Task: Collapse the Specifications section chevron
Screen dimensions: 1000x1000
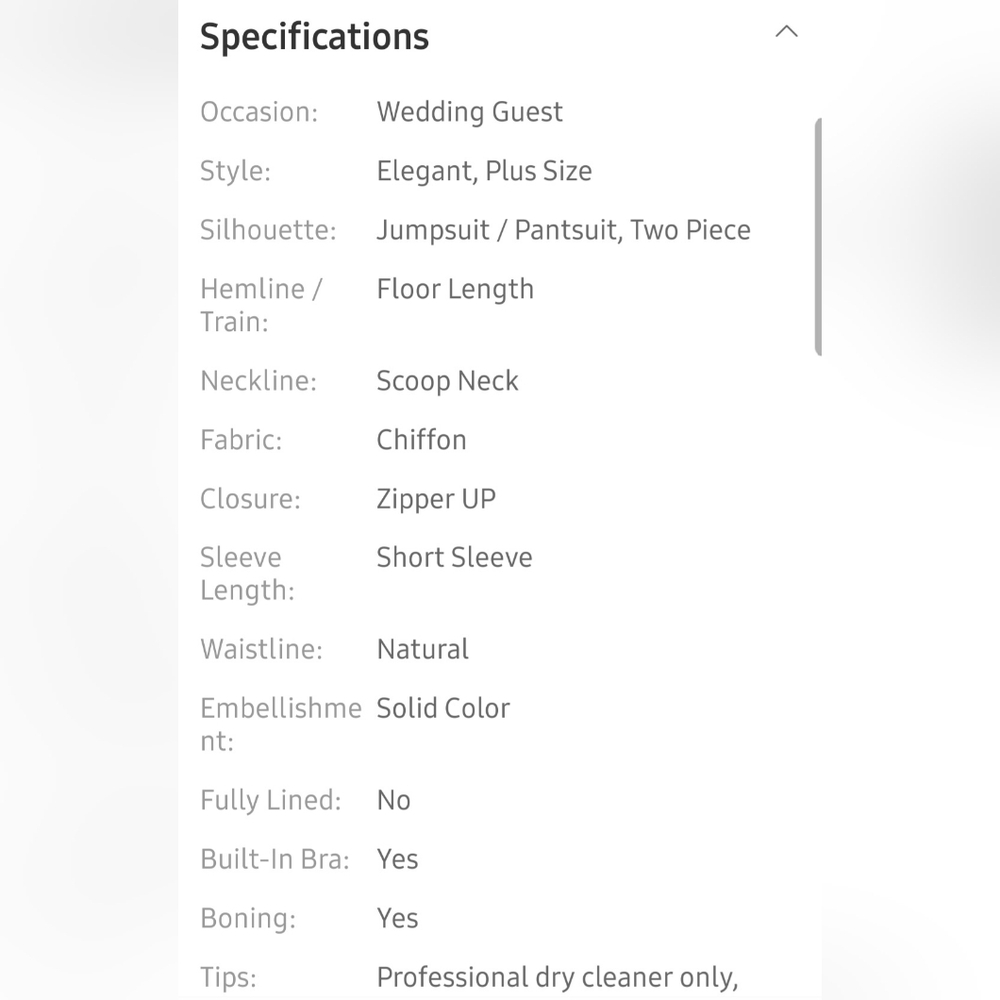Action: point(787,32)
